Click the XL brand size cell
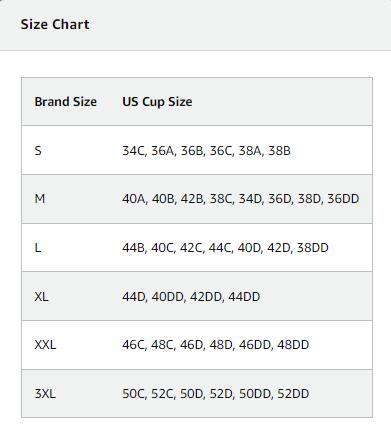The image size is (391, 440). click(x=41, y=296)
